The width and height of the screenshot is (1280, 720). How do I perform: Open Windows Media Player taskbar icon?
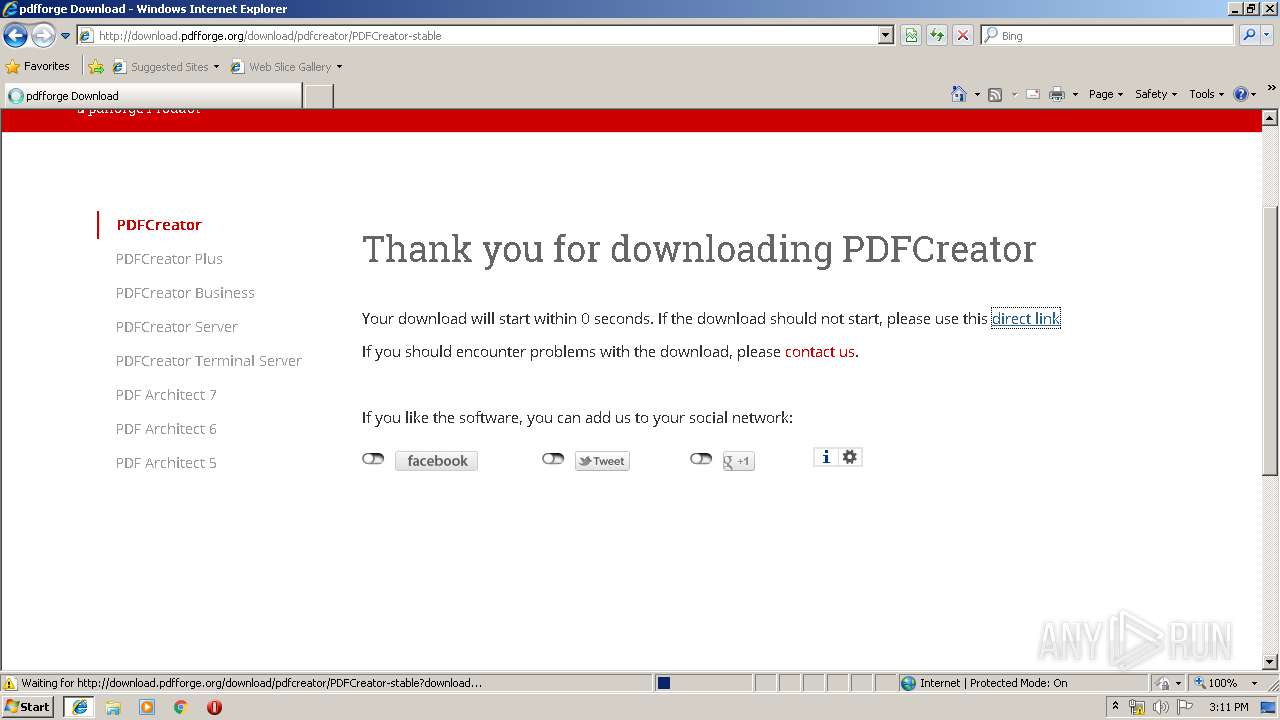(x=147, y=707)
